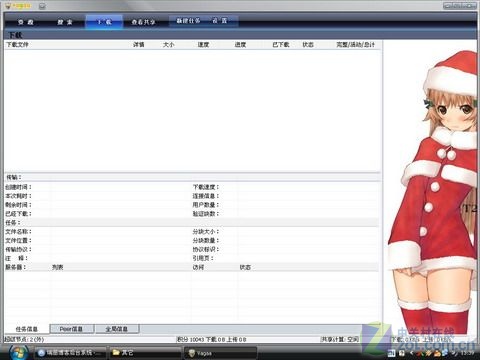Open the 其它 folder taskbar button
The width and height of the screenshot is (480, 360).
coord(145,353)
